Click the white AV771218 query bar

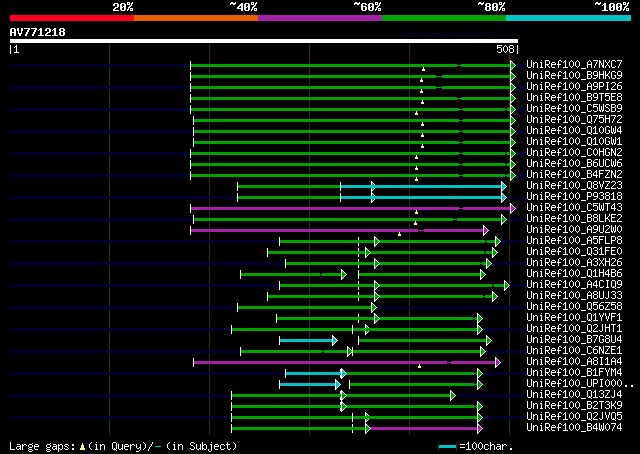point(264,41)
